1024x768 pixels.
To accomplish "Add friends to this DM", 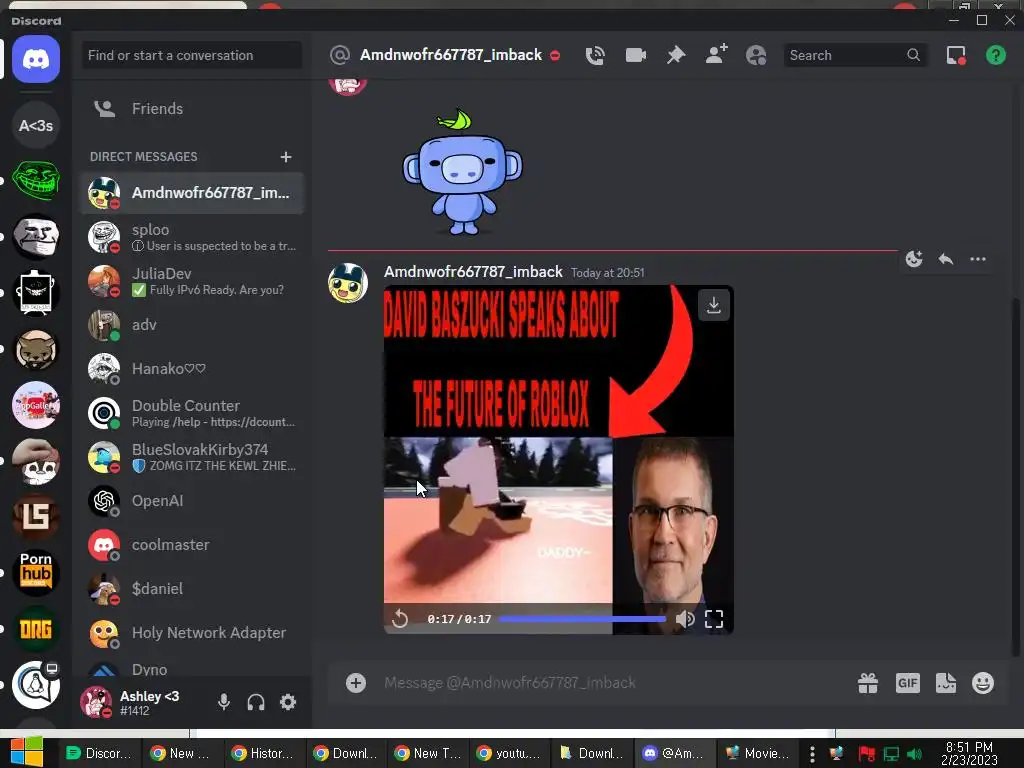I will click(716, 55).
